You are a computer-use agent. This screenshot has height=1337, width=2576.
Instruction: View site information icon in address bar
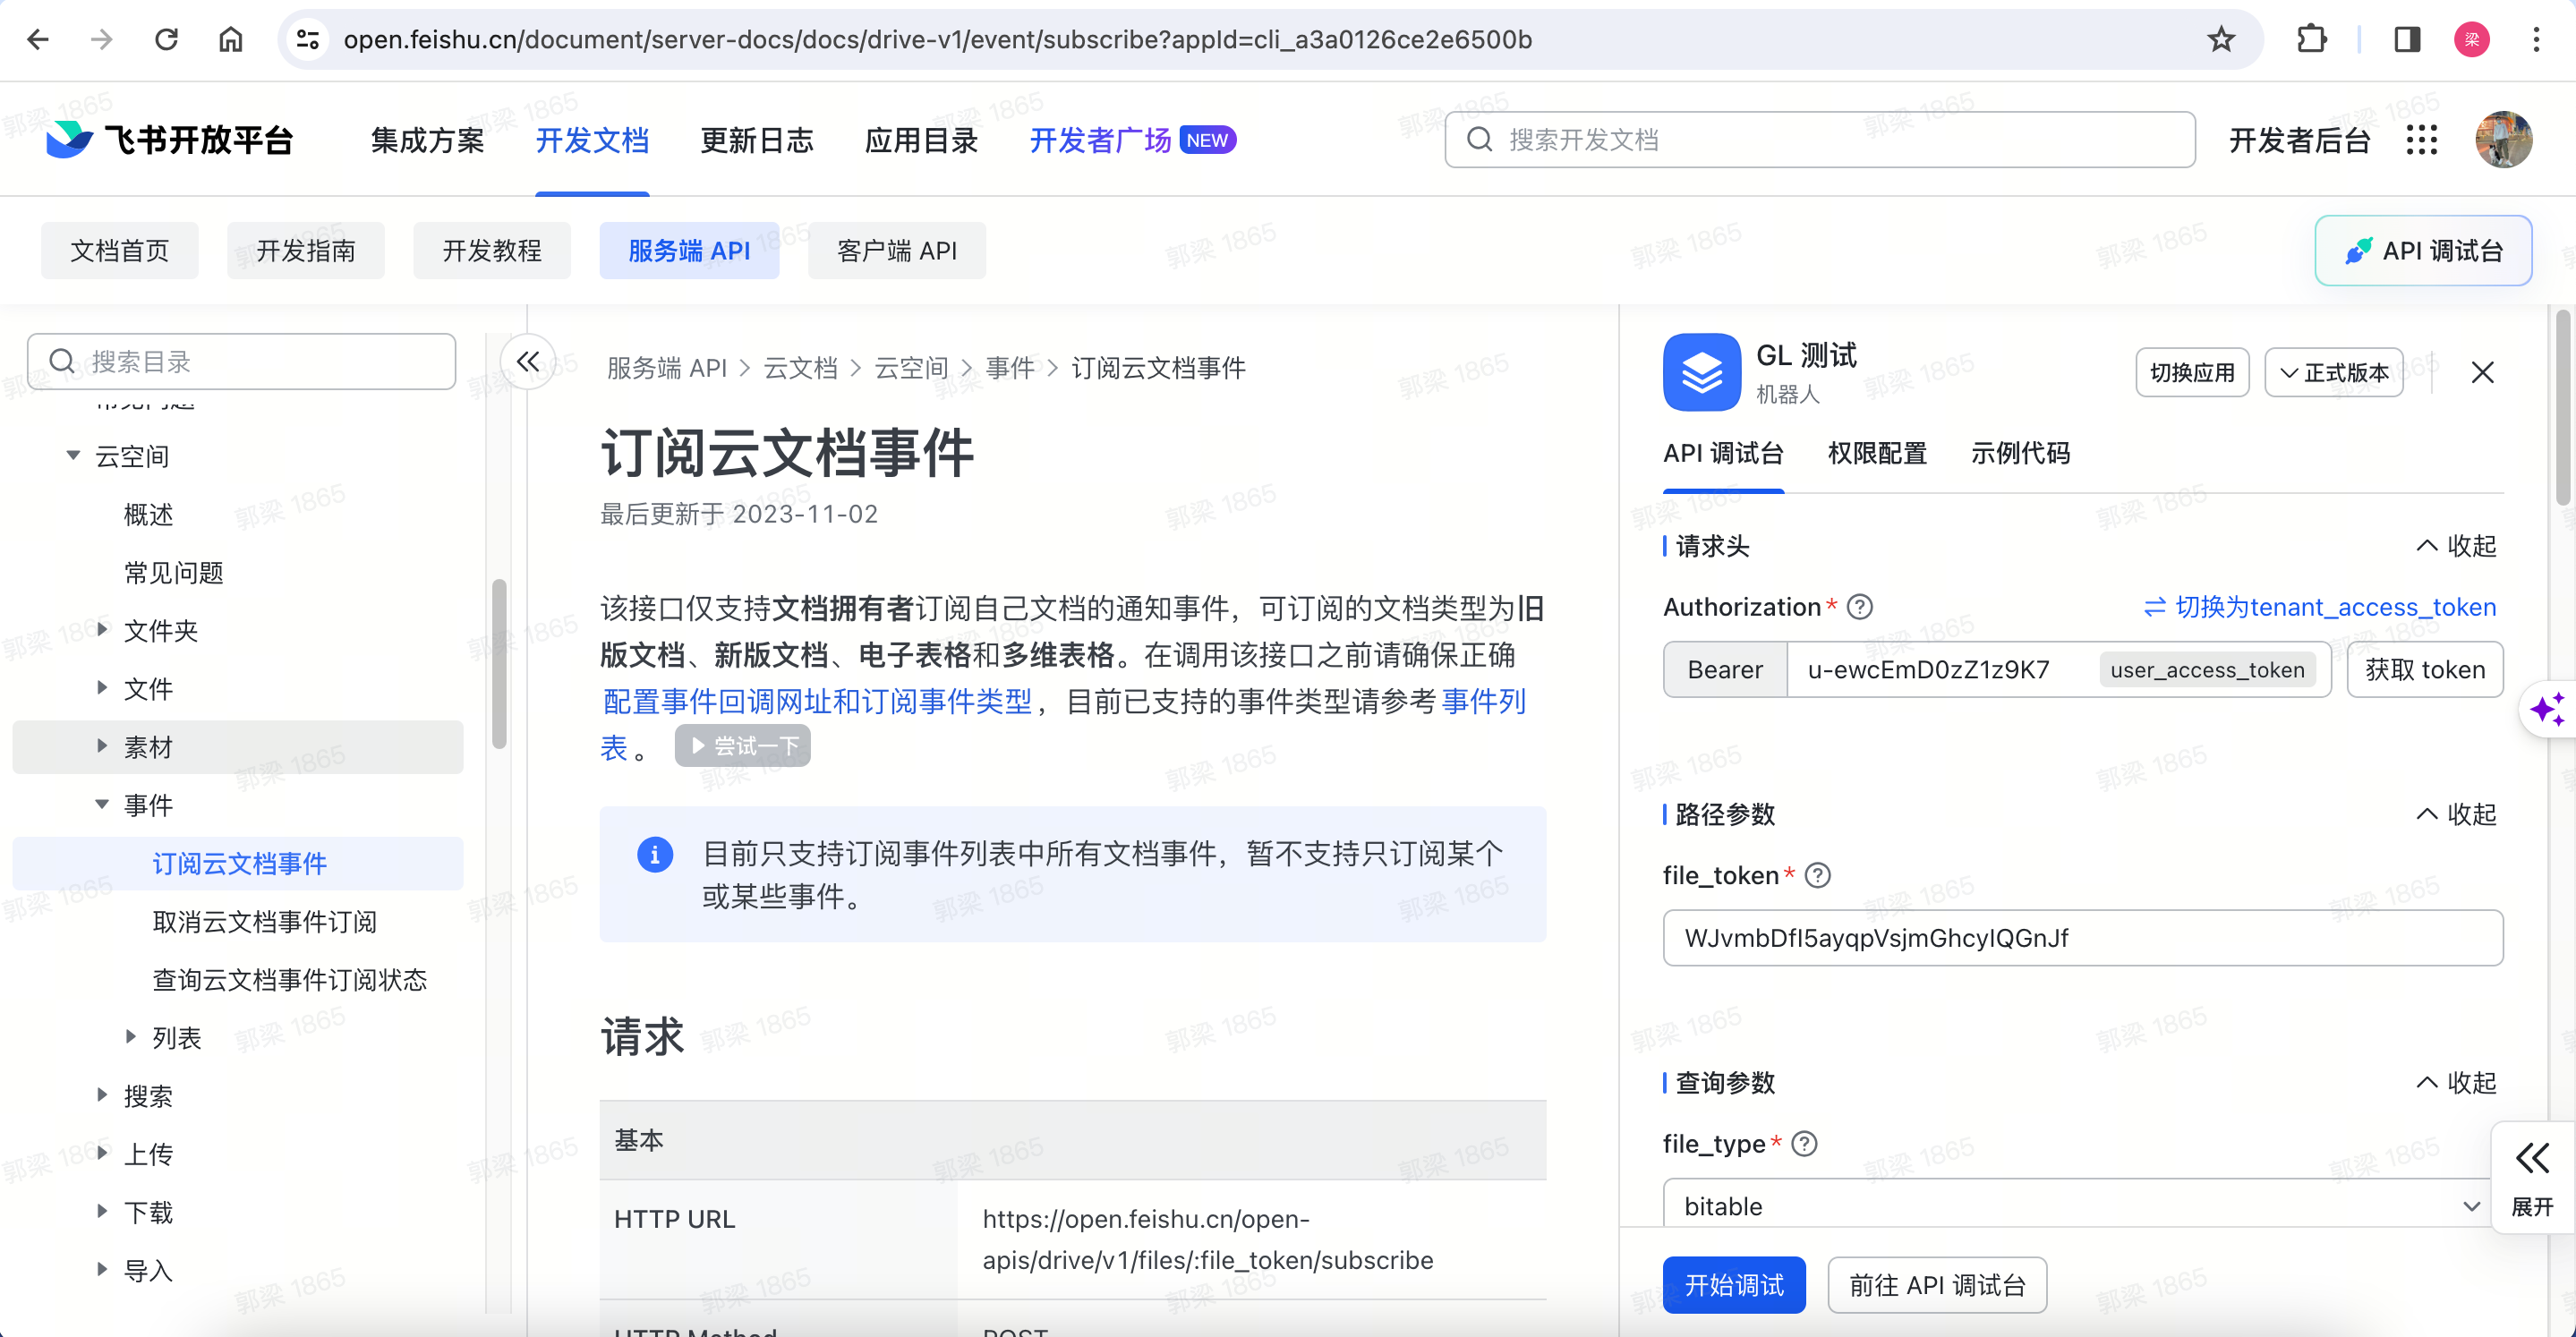[x=308, y=39]
